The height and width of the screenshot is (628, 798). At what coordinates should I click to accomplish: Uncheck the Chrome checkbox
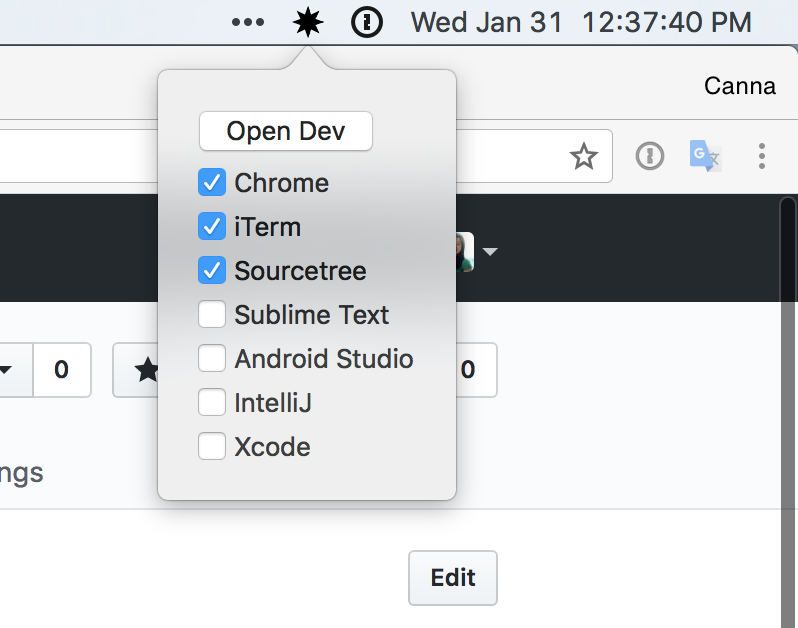(x=212, y=183)
